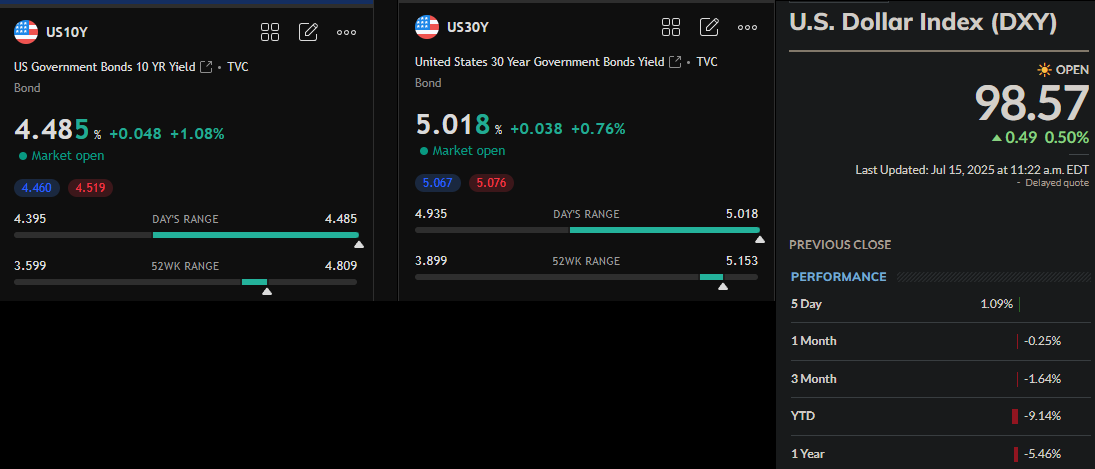Click the +1.08% change on US10Y
The image size is (1095, 469).
(197, 134)
